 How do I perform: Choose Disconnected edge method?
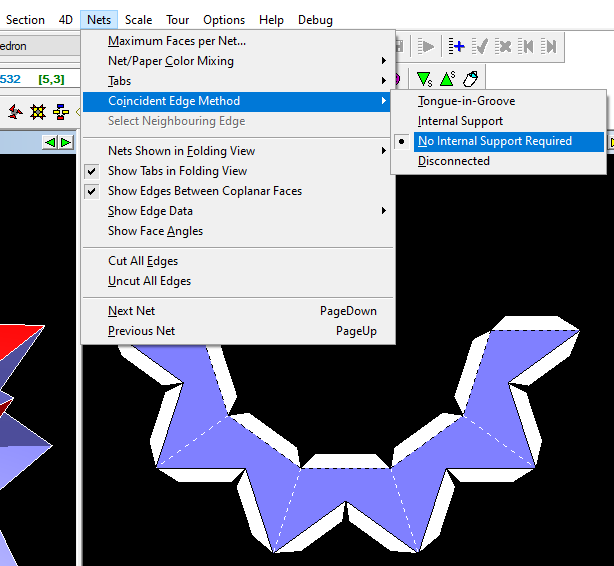(x=498, y=161)
